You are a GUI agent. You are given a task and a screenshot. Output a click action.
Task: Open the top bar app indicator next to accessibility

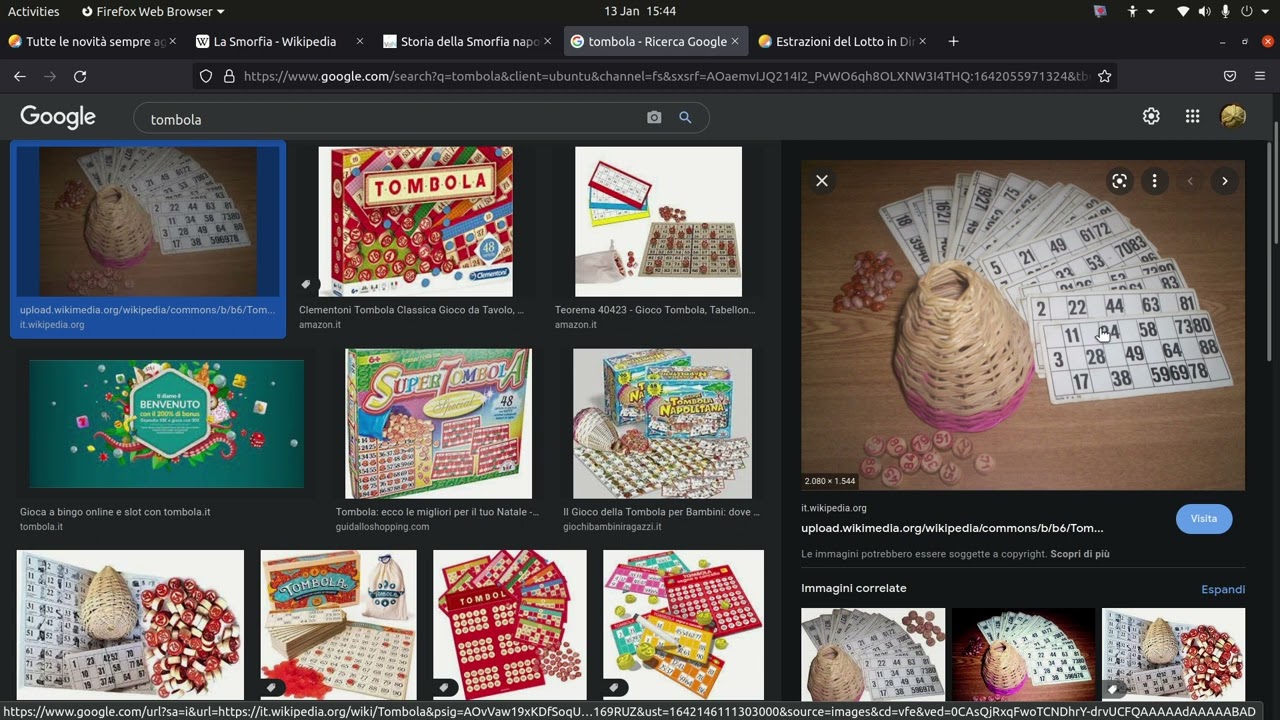1101,11
